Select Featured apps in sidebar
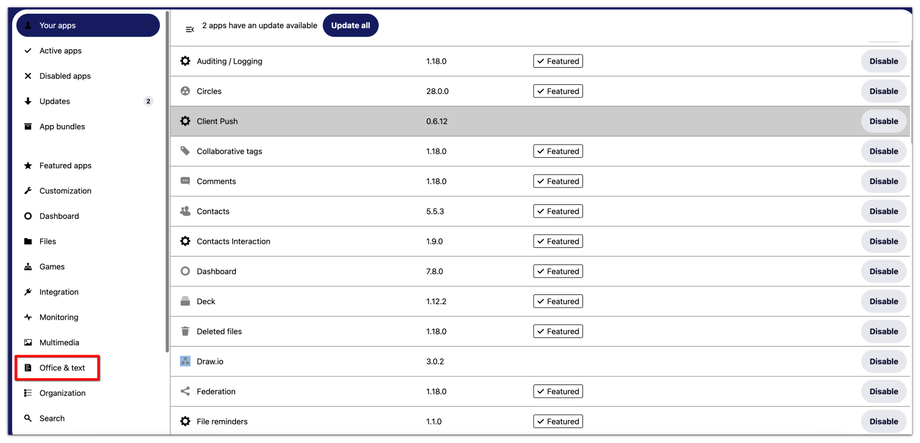 click(65, 166)
